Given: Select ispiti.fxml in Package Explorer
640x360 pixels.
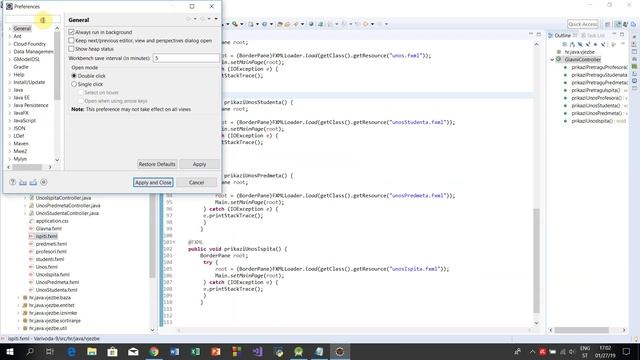Looking at the screenshot, I should [47, 236].
